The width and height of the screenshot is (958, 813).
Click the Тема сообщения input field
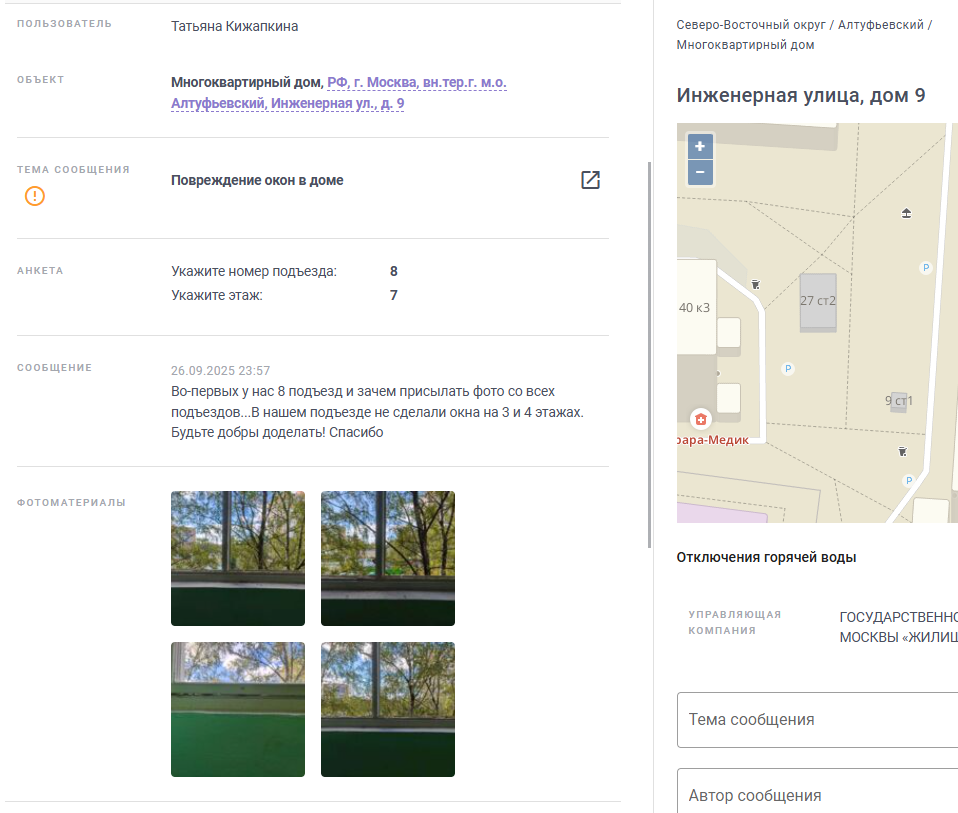tap(817, 720)
